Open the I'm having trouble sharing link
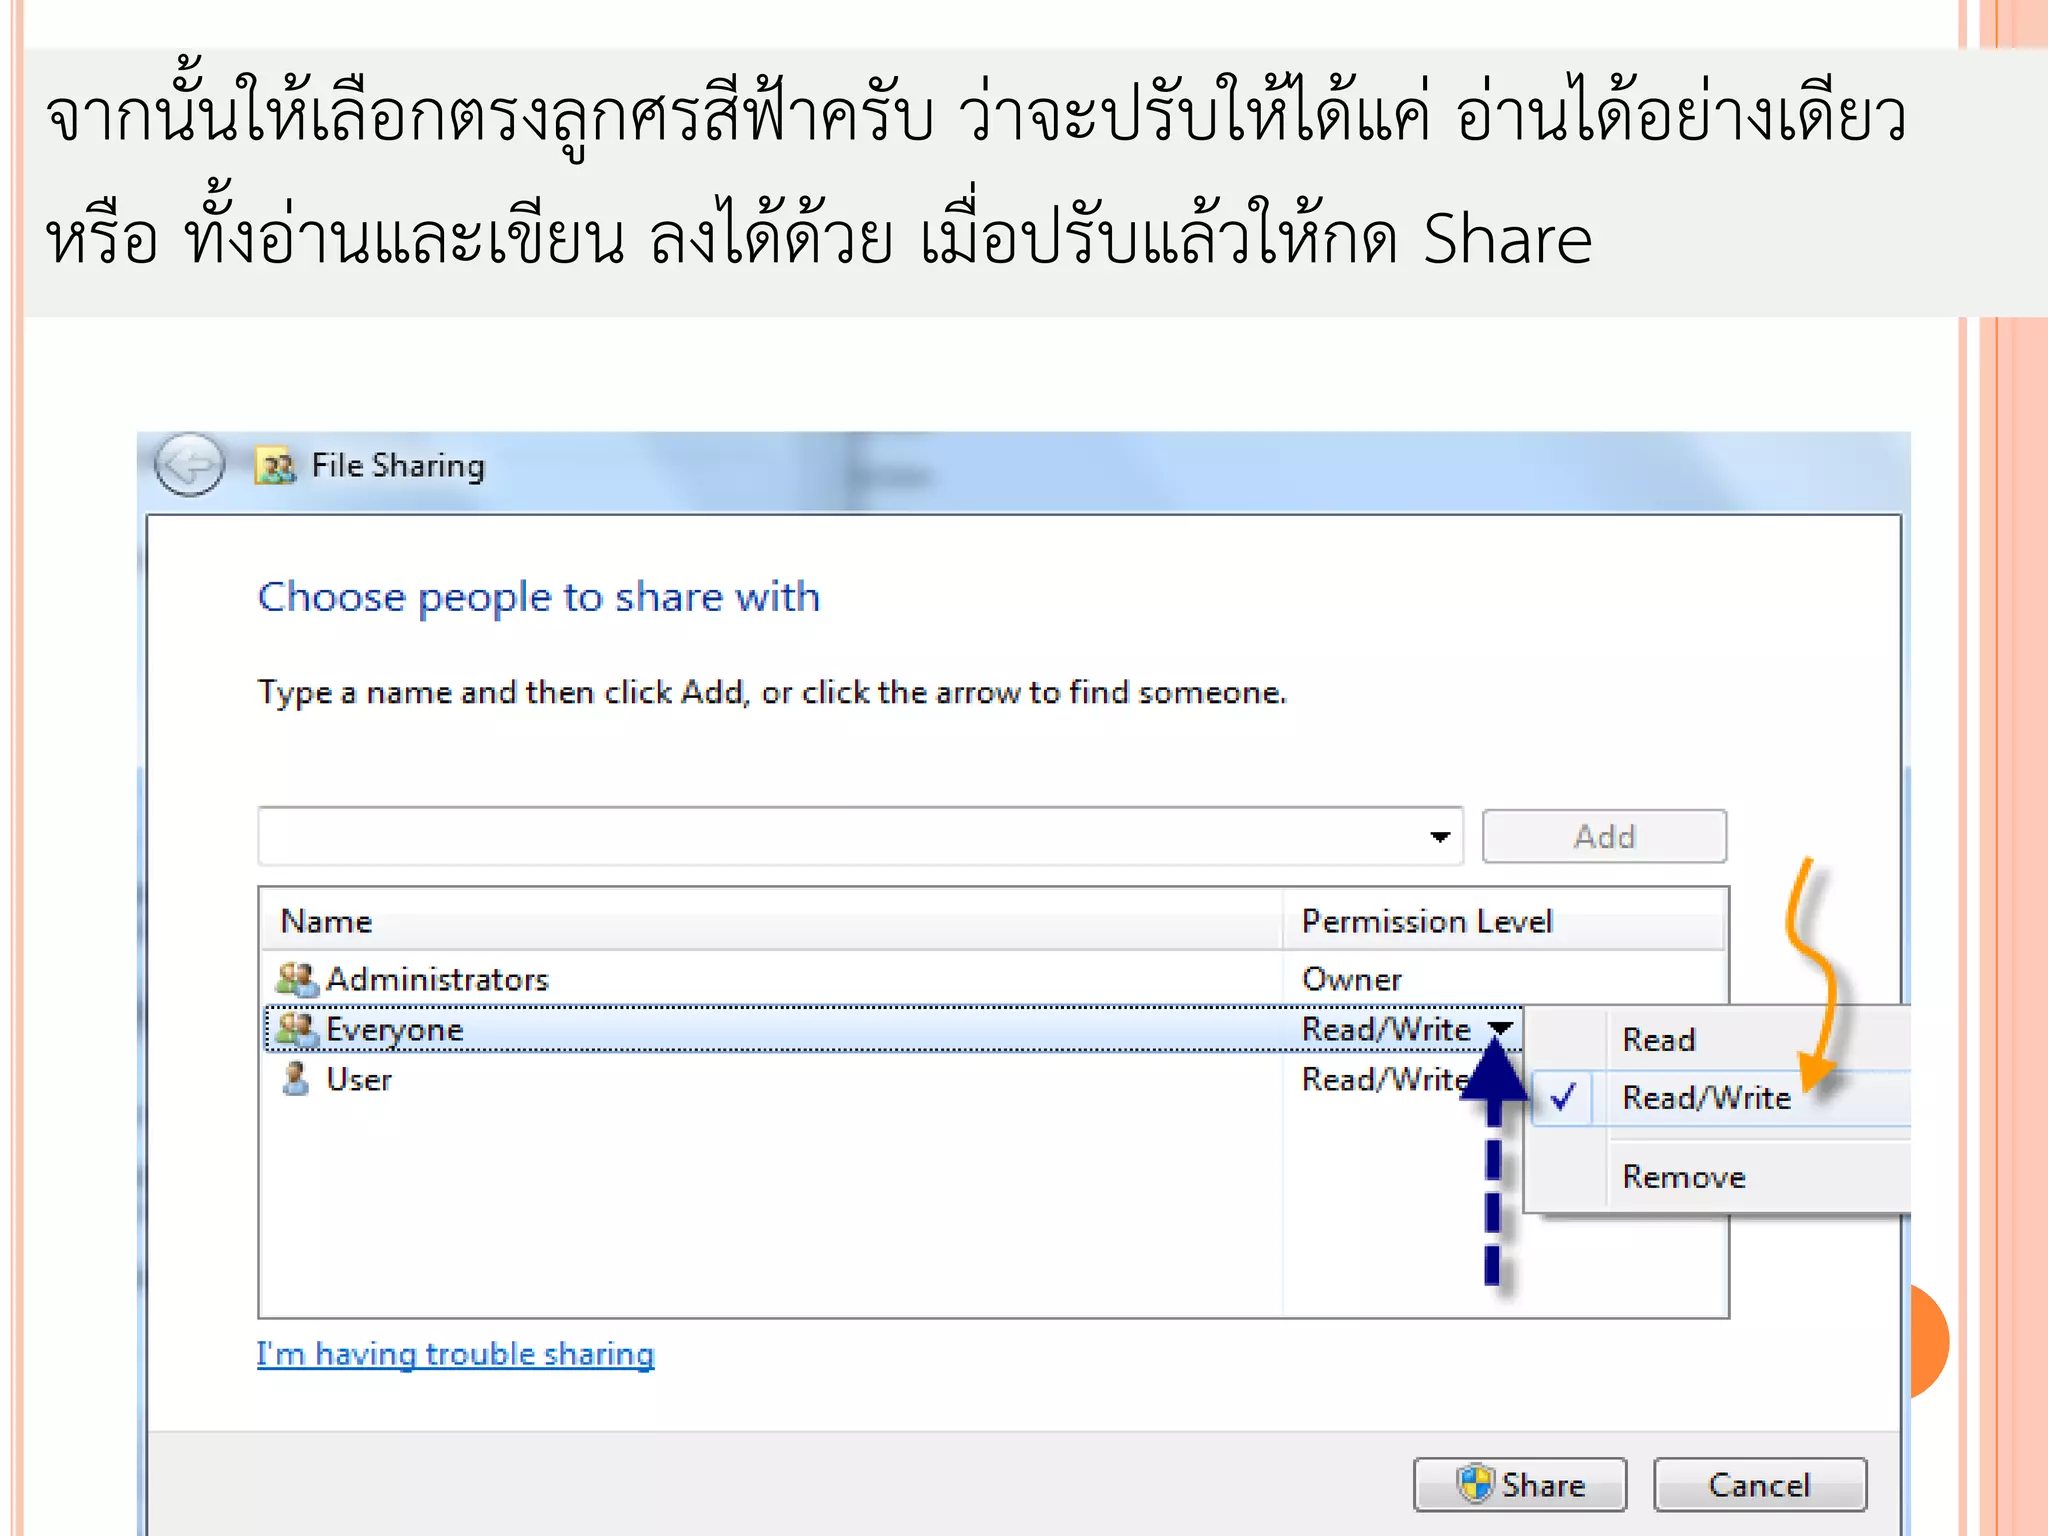Image resolution: width=2048 pixels, height=1536 pixels. coord(455,1354)
